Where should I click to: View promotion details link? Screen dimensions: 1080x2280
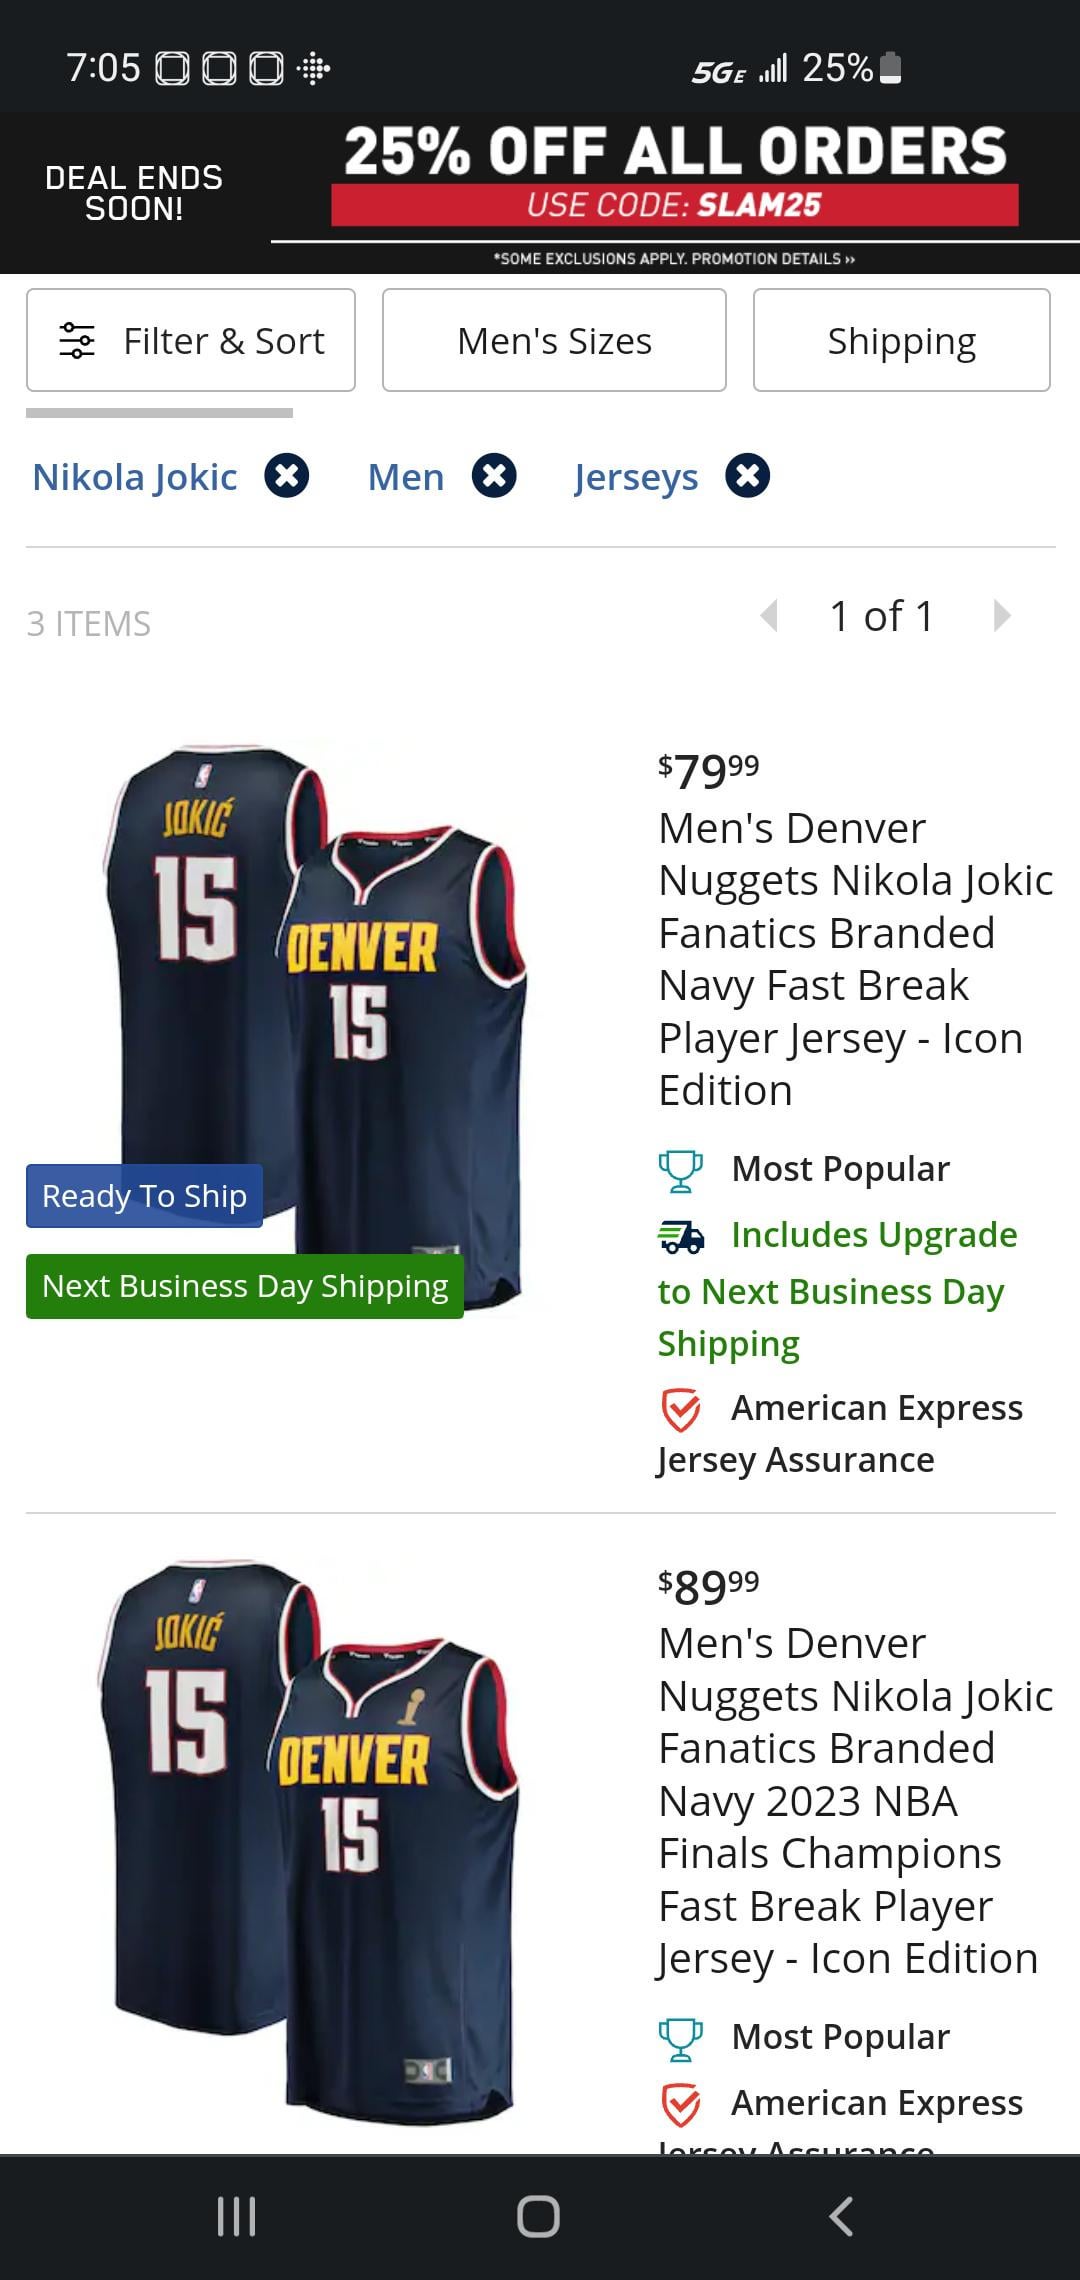pos(675,259)
